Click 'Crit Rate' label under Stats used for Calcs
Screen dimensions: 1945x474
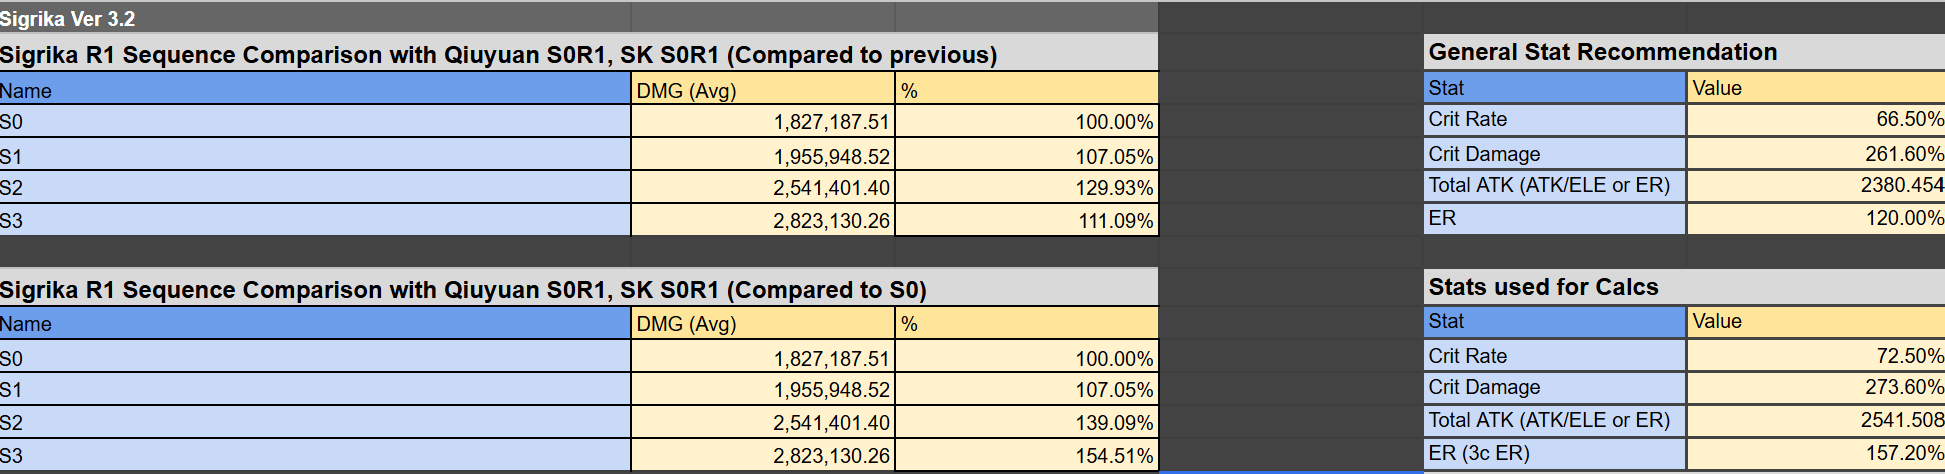(x=1555, y=355)
